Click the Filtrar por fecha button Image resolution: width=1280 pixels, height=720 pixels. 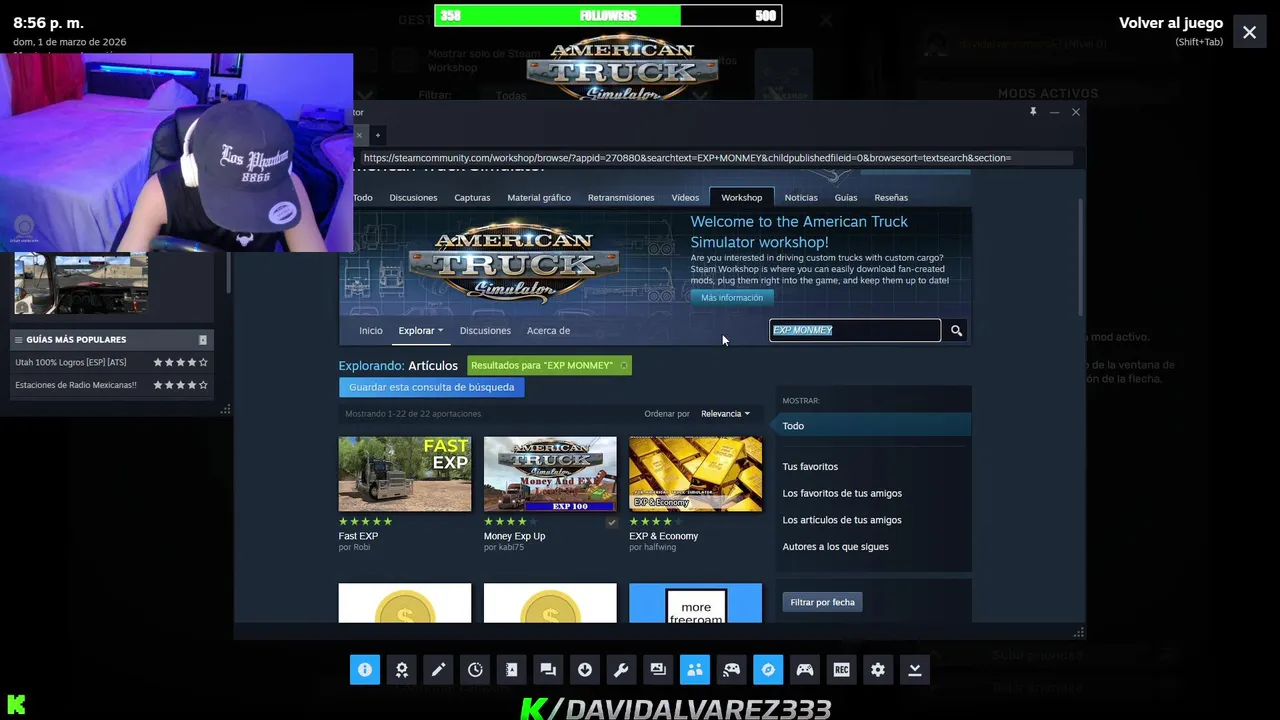coord(822,602)
